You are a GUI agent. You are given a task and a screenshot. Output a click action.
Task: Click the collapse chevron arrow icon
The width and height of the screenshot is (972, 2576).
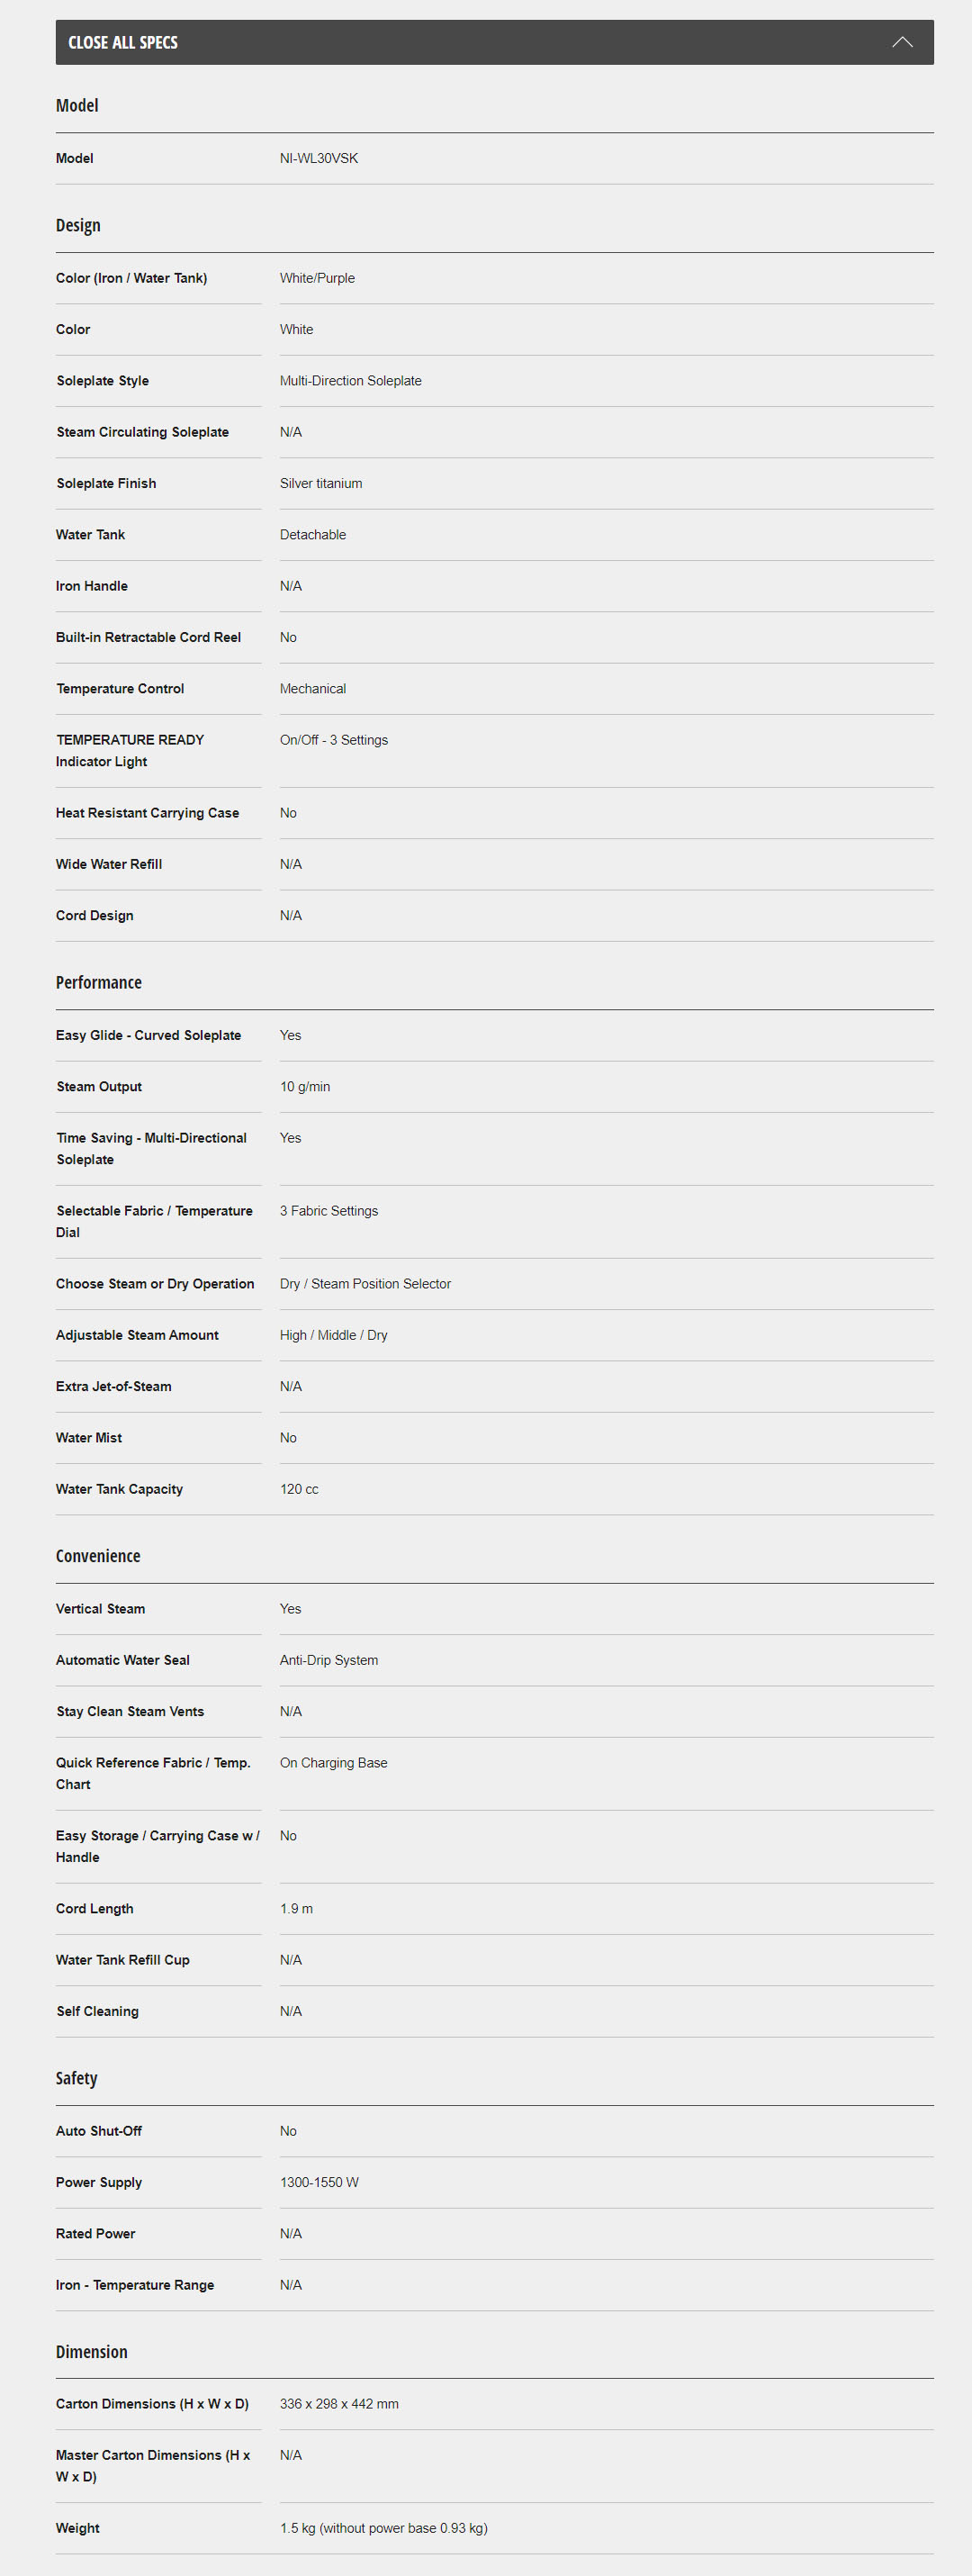(x=901, y=42)
